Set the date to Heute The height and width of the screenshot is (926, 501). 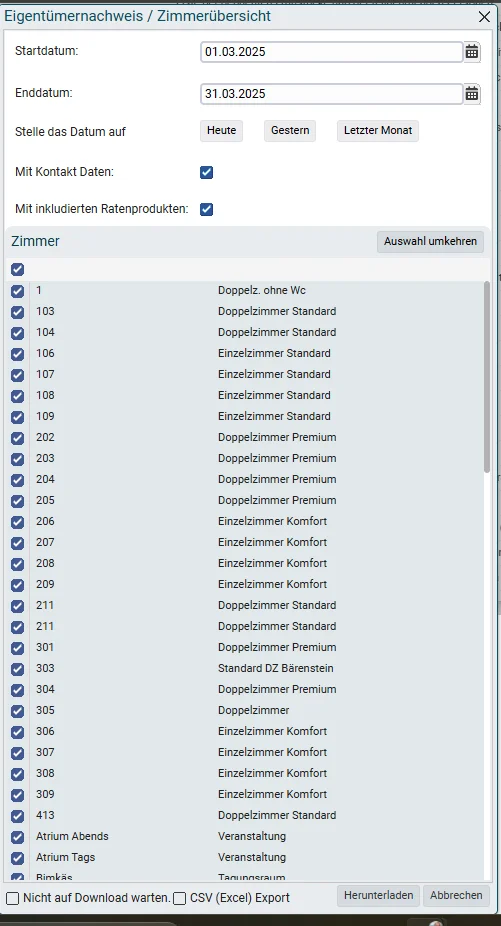click(222, 131)
